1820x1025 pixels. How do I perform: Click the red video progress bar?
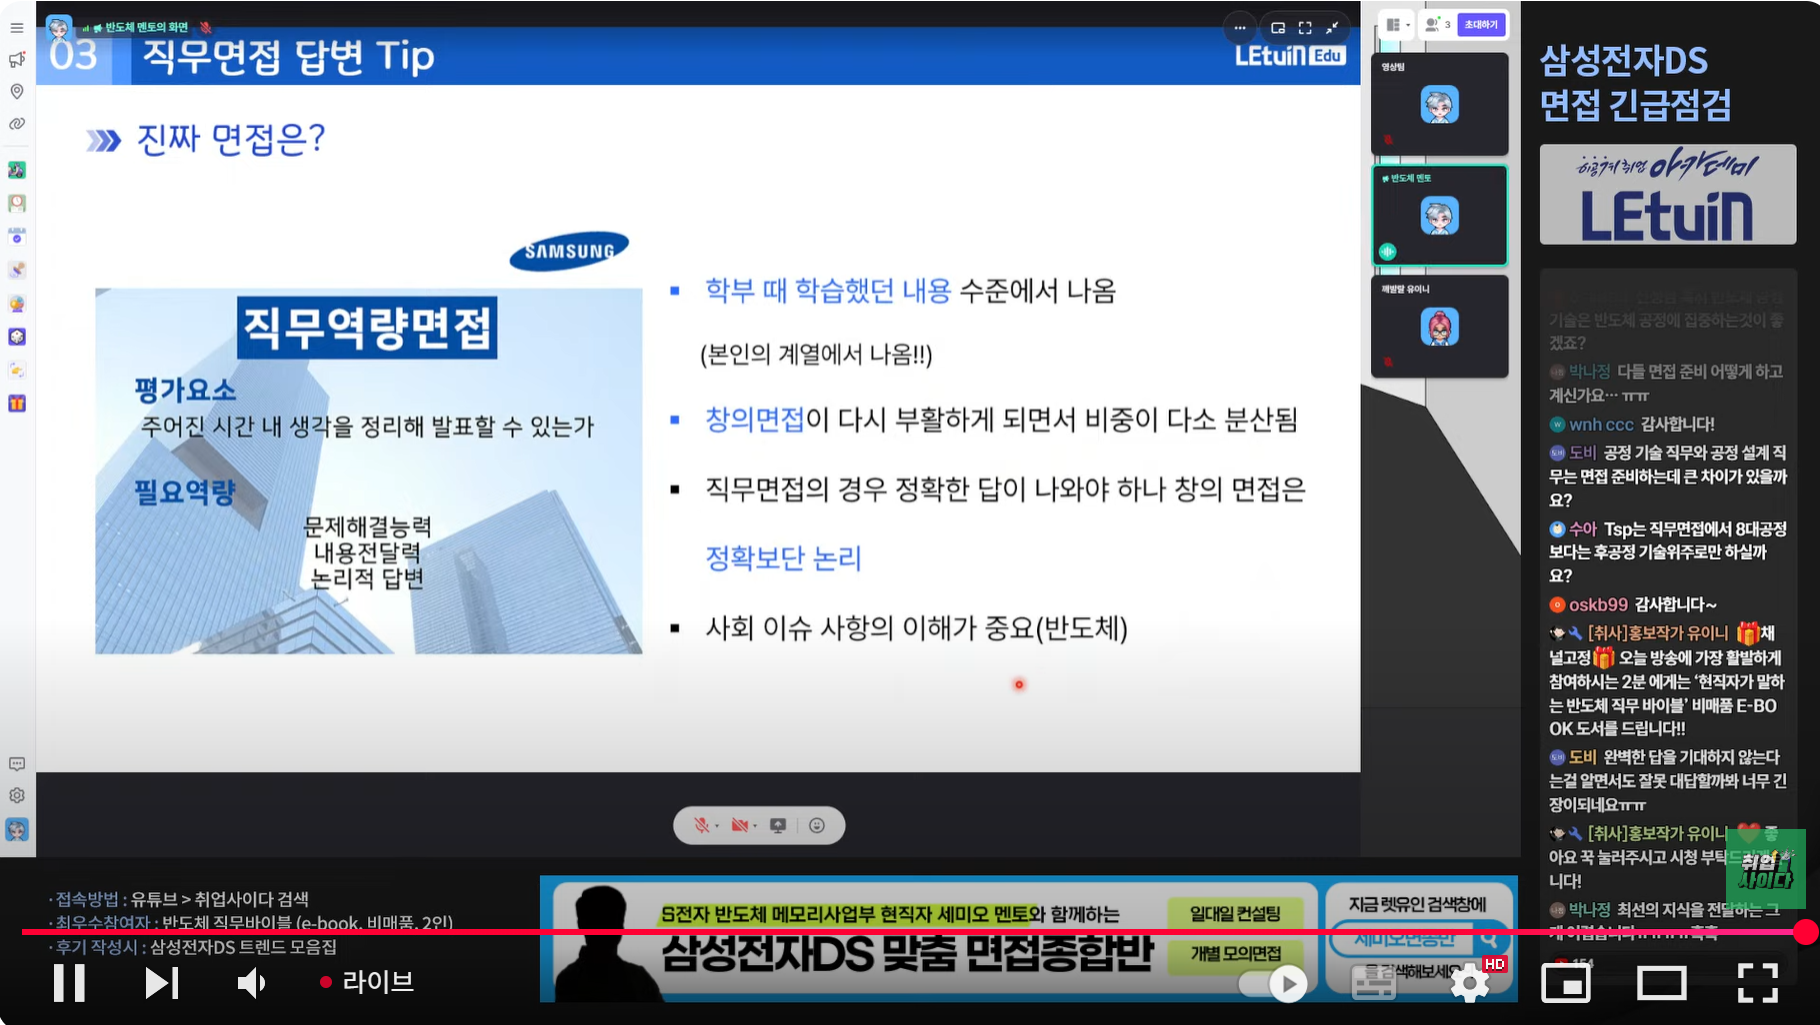900,932
